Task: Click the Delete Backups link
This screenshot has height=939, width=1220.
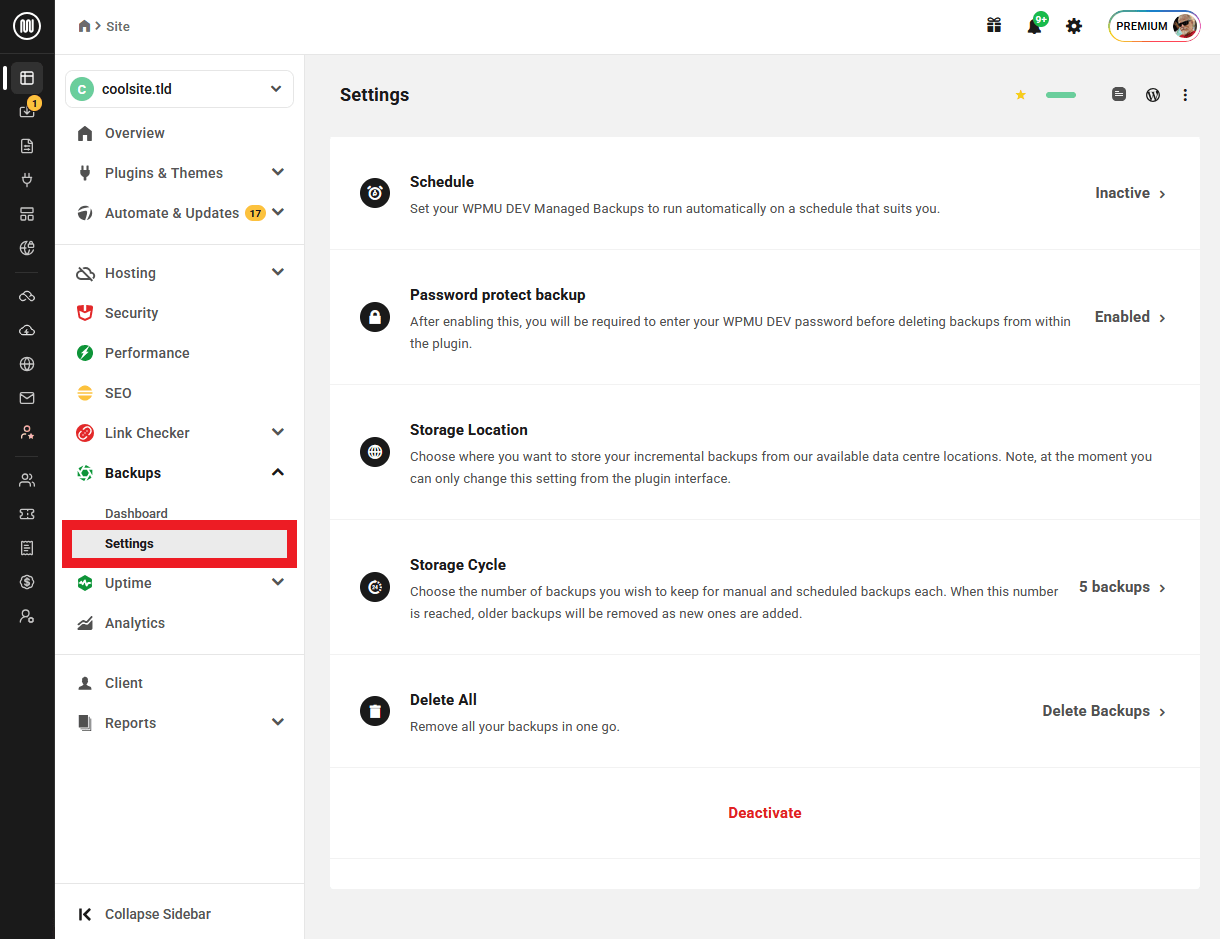Action: (x=1104, y=711)
